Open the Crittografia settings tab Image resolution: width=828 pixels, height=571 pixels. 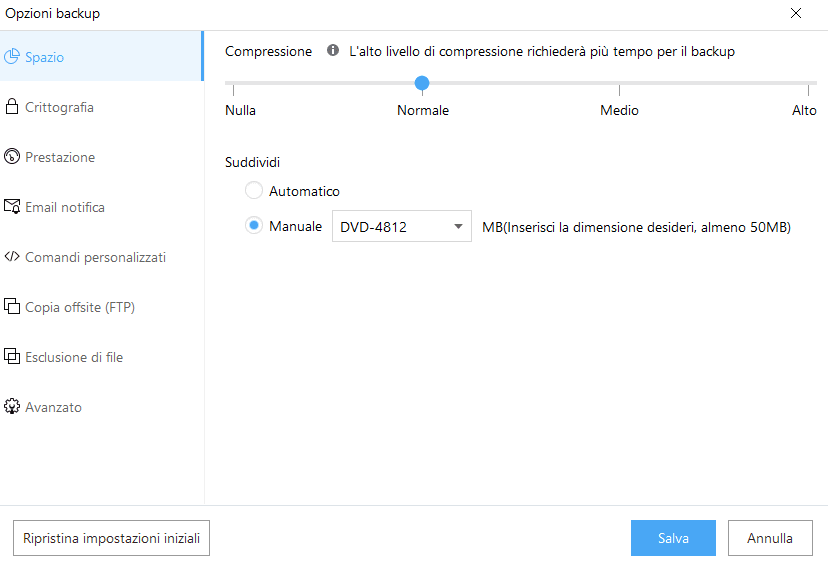click(x=60, y=107)
